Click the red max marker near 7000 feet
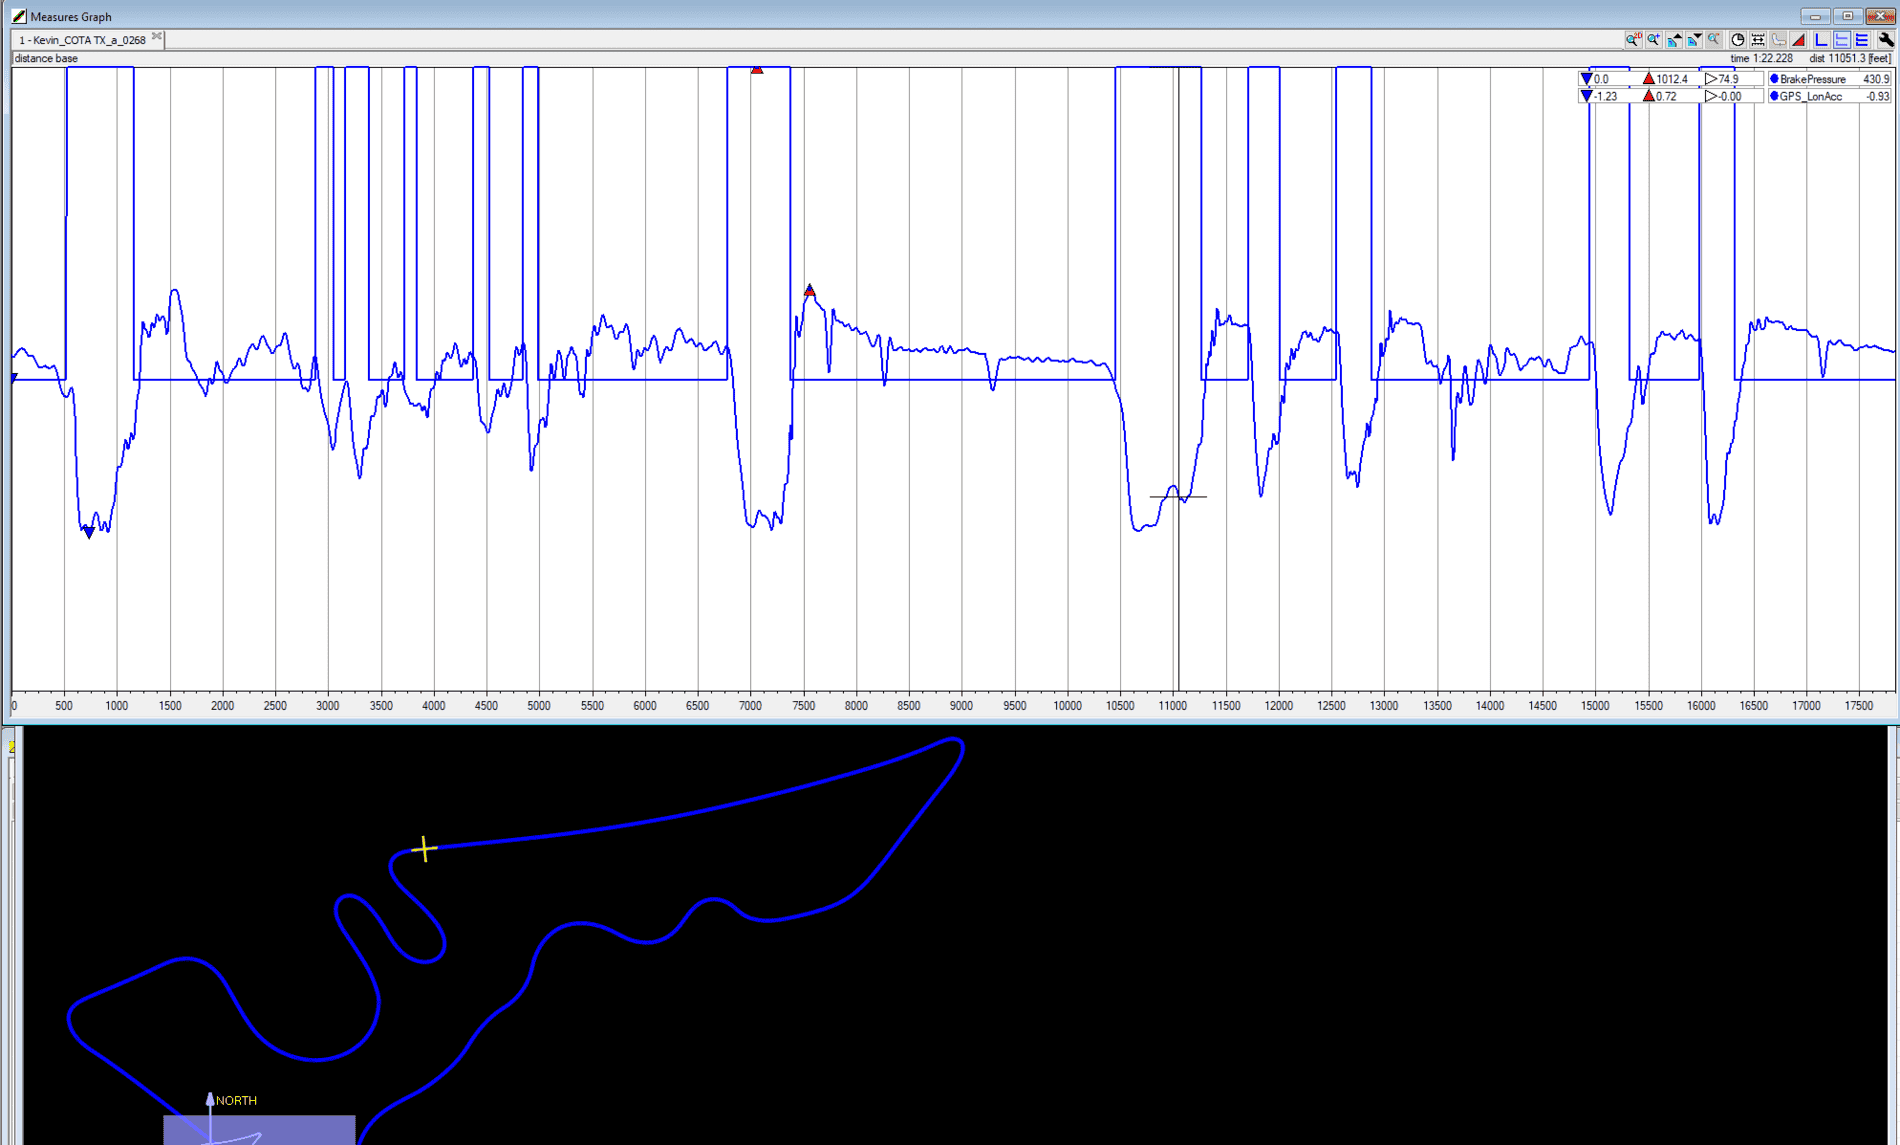1900x1145 pixels. coord(757,70)
